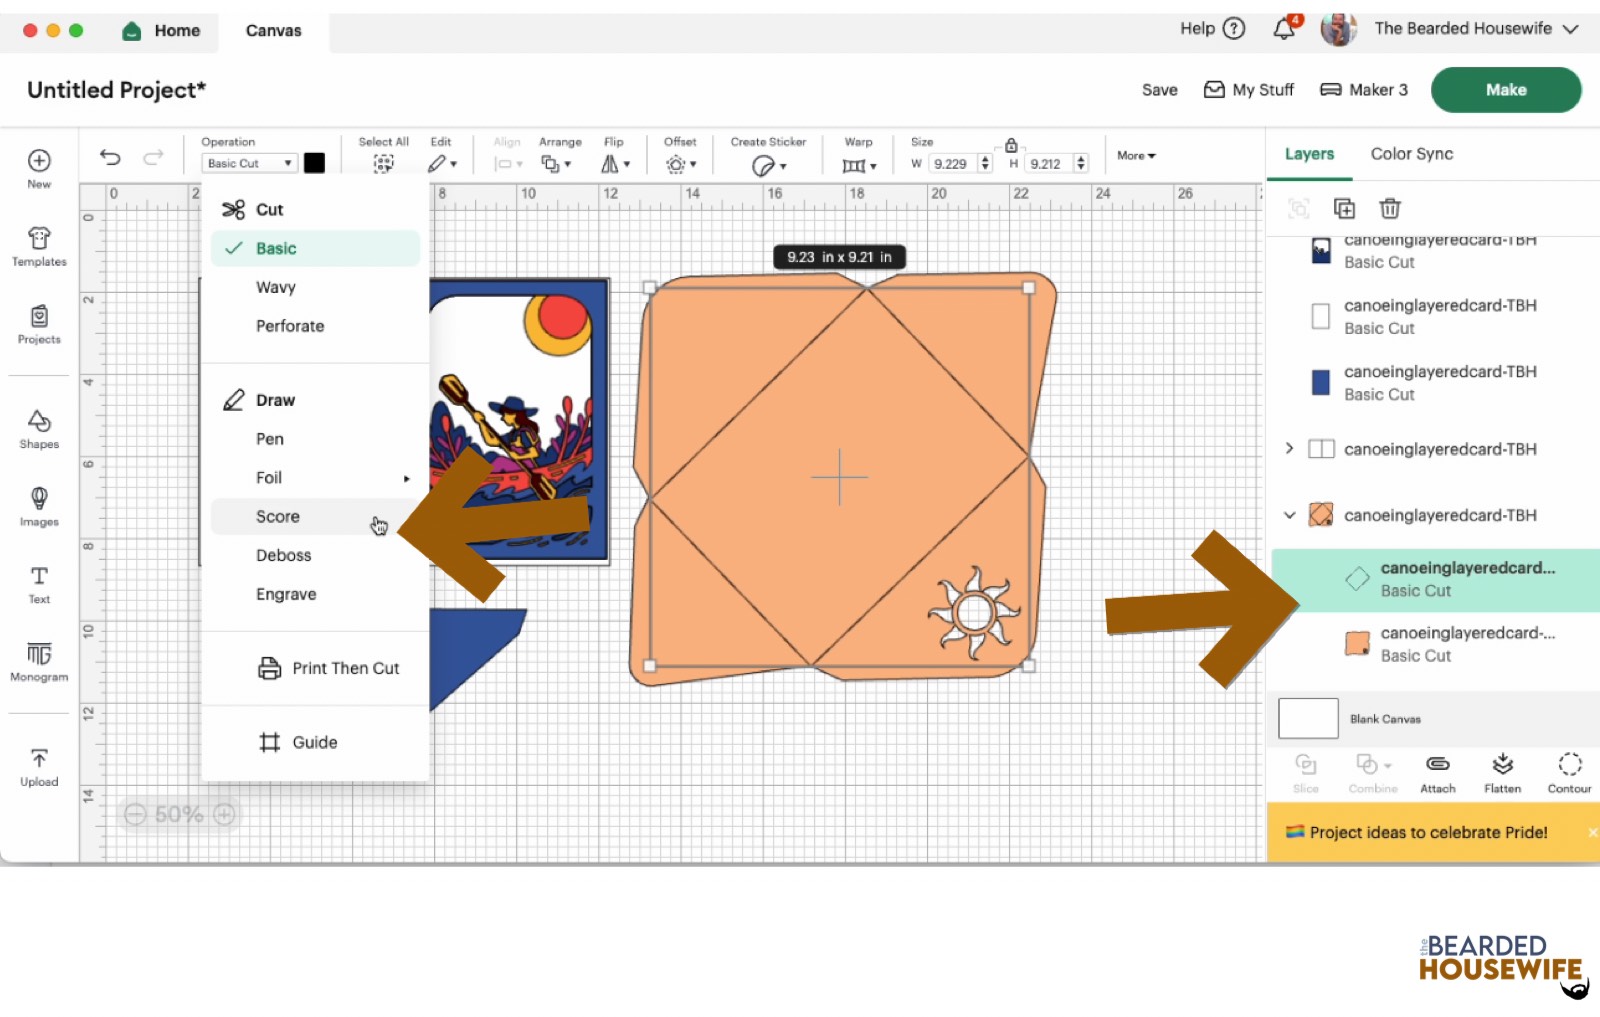
Task: Collapse the expanded canoeinglayeredcard-TBH group
Action: tap(1289, 515)
